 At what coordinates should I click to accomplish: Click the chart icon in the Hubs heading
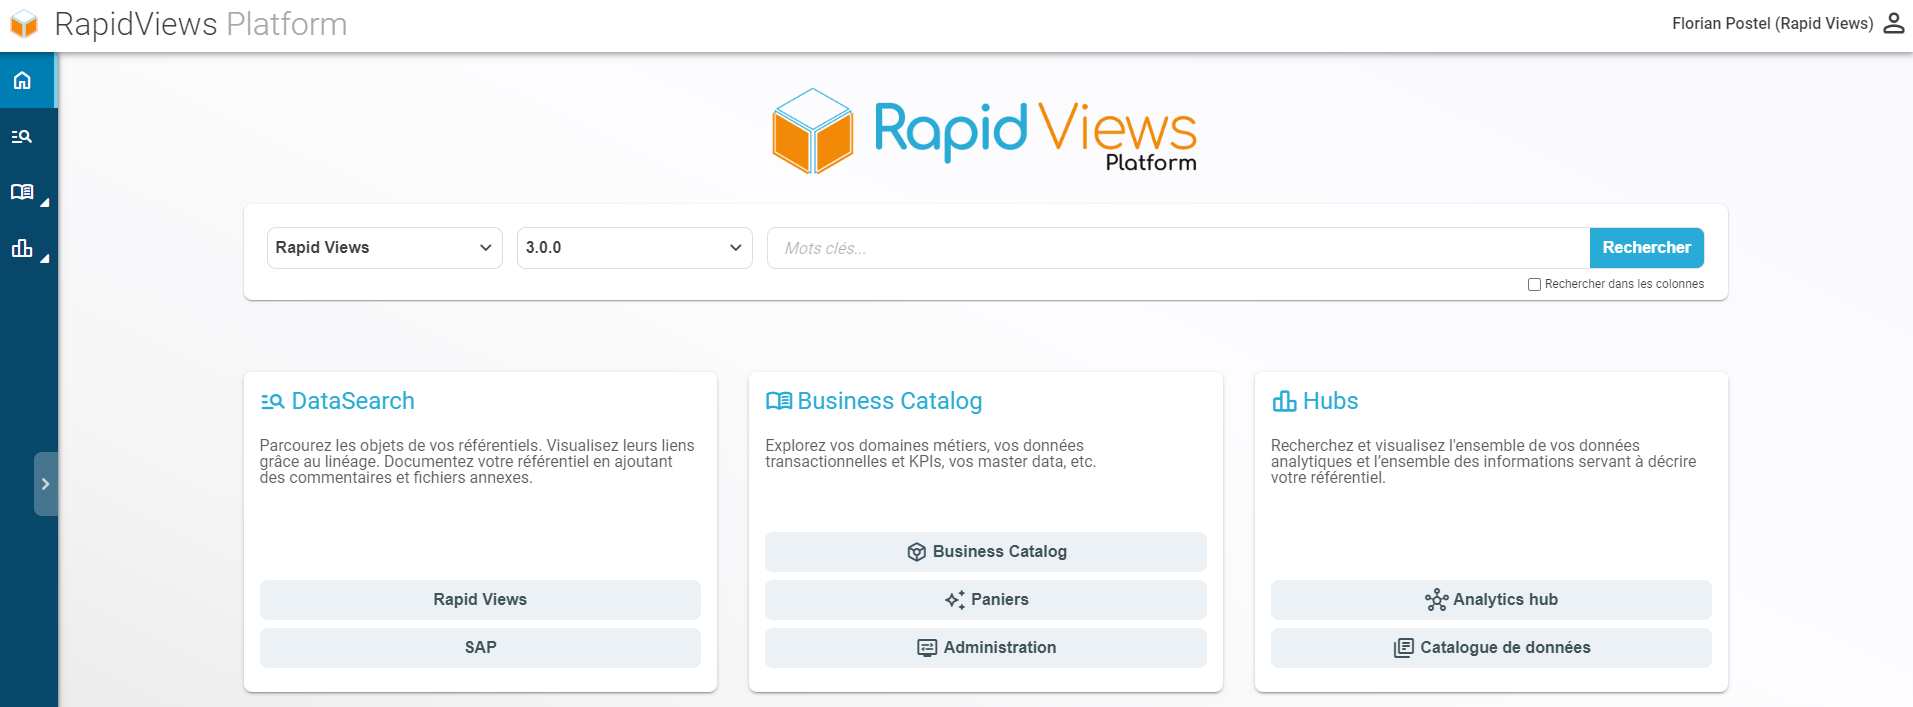click(x=1284, y=401)
